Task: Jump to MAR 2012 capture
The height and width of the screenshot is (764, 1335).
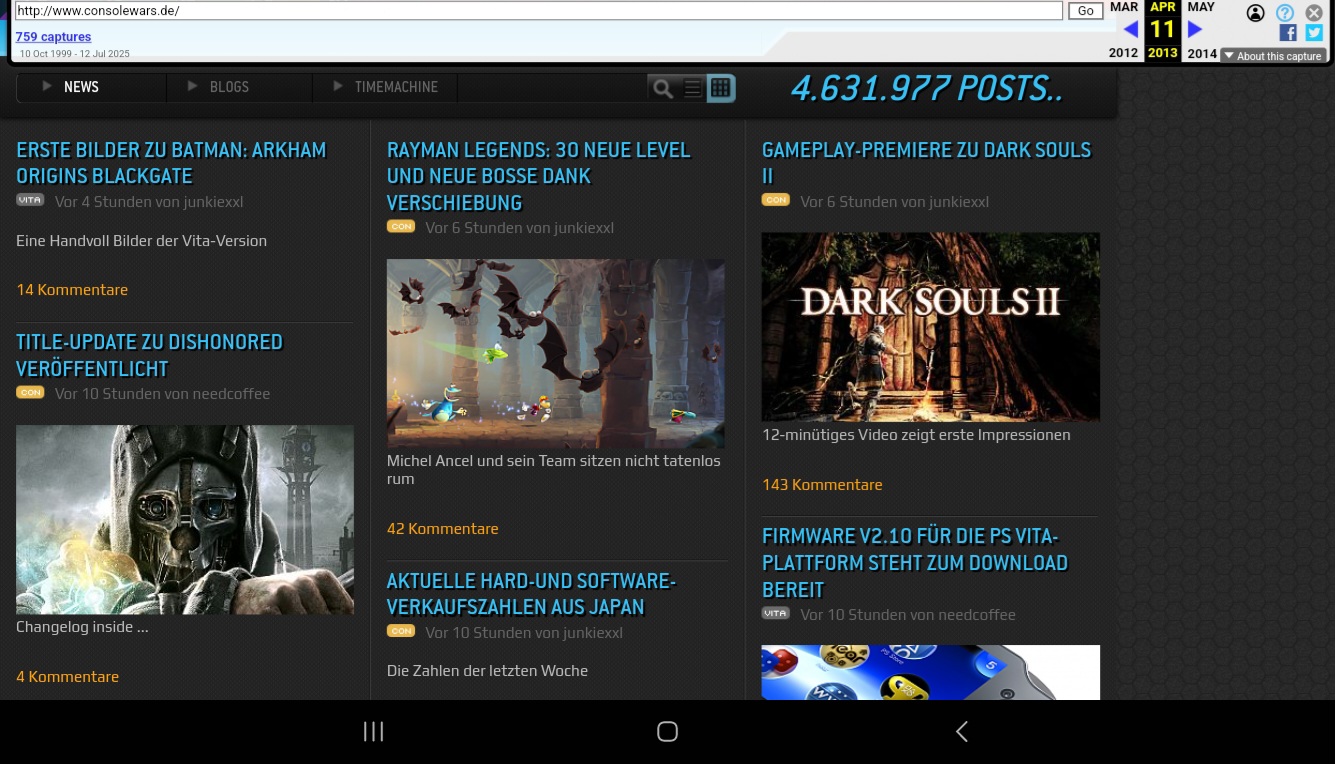Action: tap(1124, 30)
